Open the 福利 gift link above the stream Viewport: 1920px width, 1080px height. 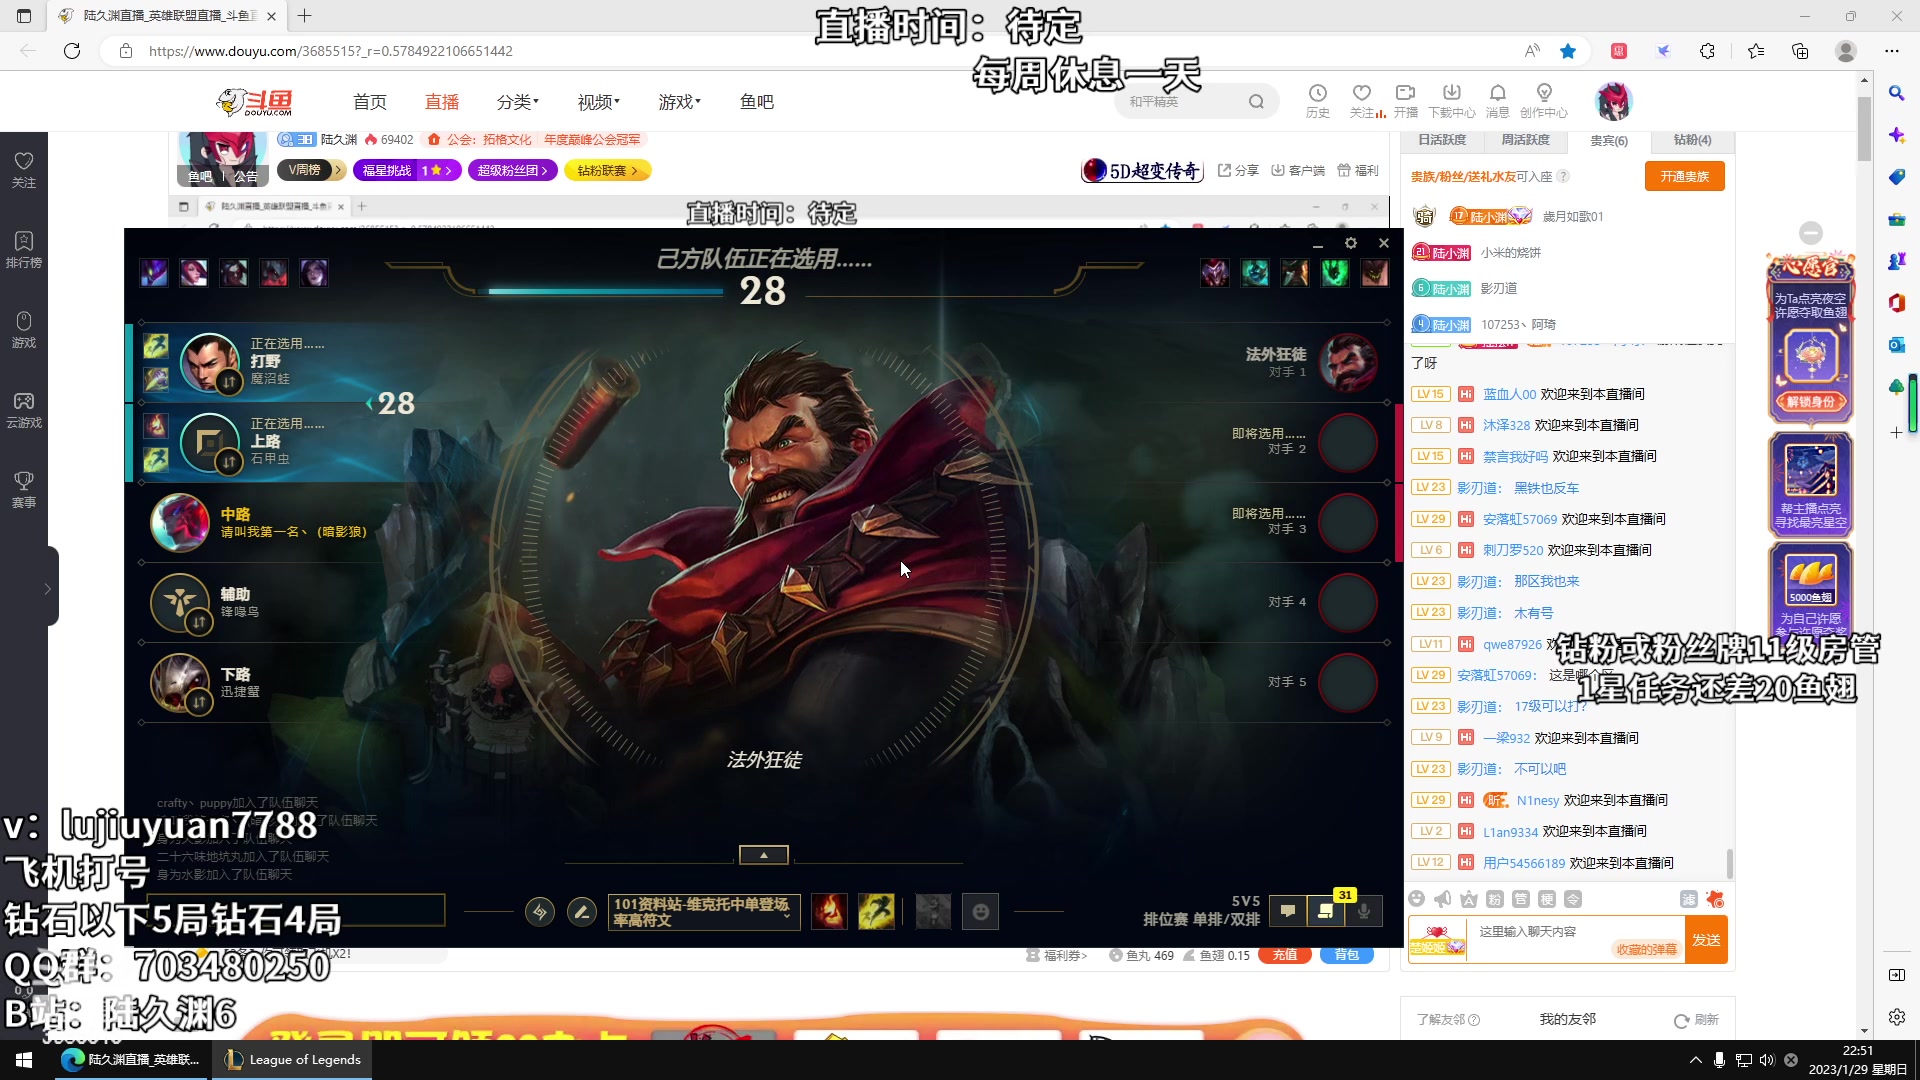coord(1358,171)
